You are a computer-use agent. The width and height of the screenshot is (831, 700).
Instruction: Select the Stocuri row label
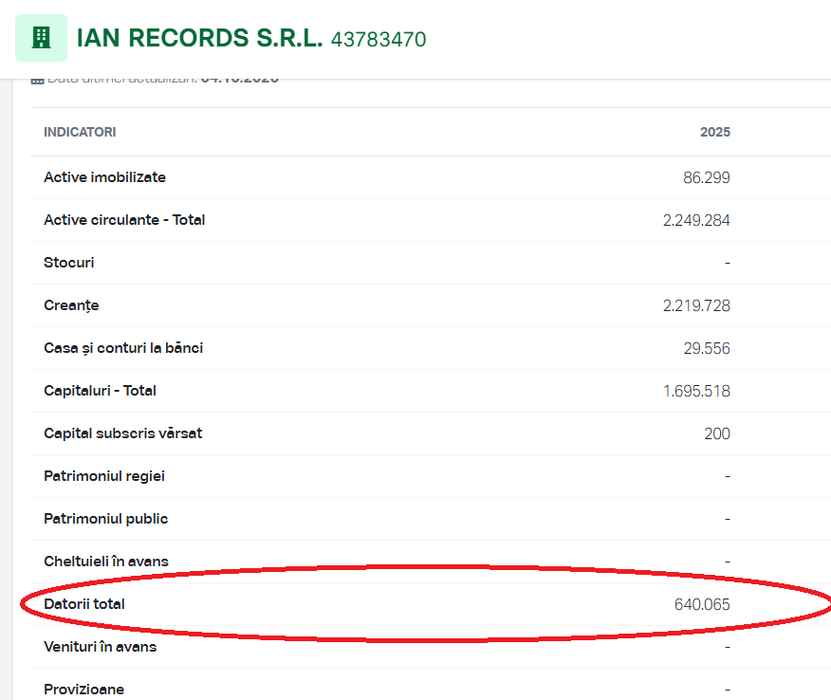tap(69, 262)
